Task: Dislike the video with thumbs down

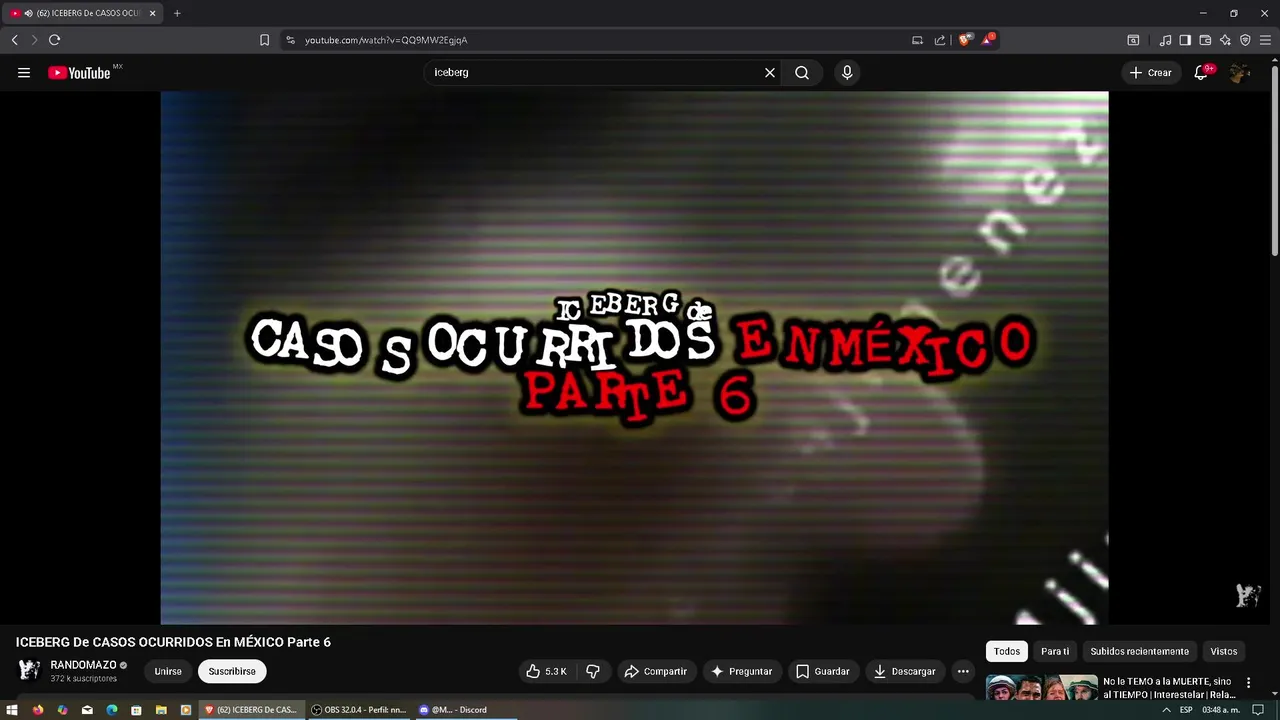Action: pos(593,672)
